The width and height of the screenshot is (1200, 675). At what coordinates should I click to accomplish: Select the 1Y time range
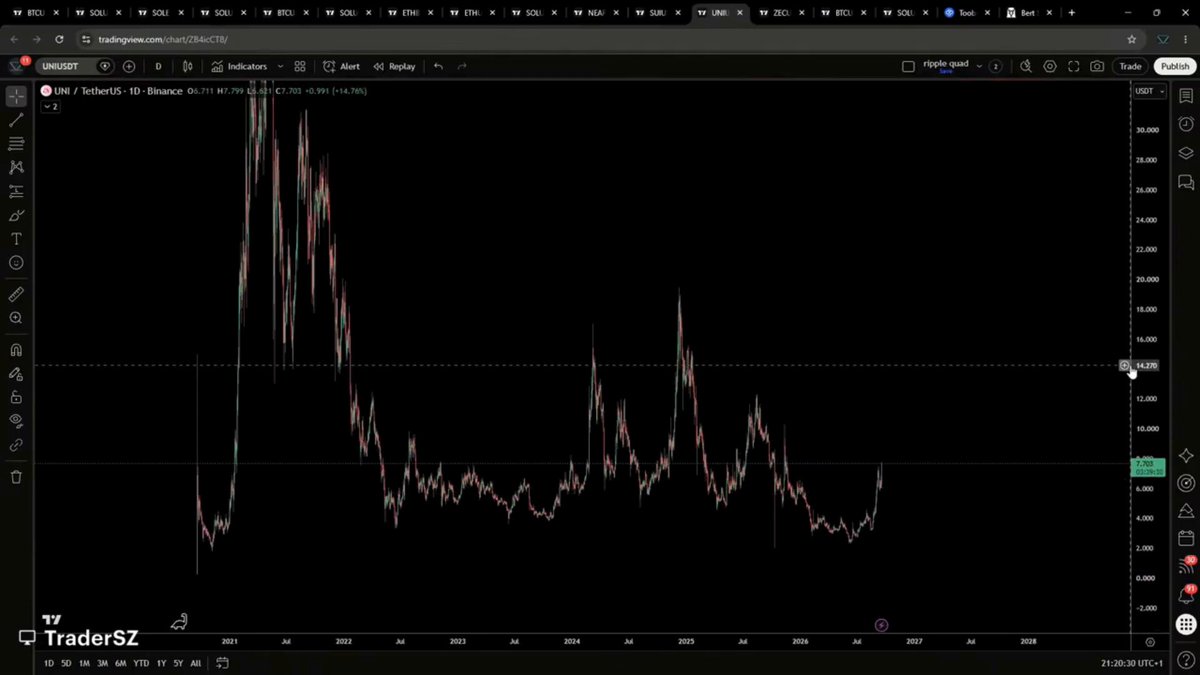pos(160,663)
